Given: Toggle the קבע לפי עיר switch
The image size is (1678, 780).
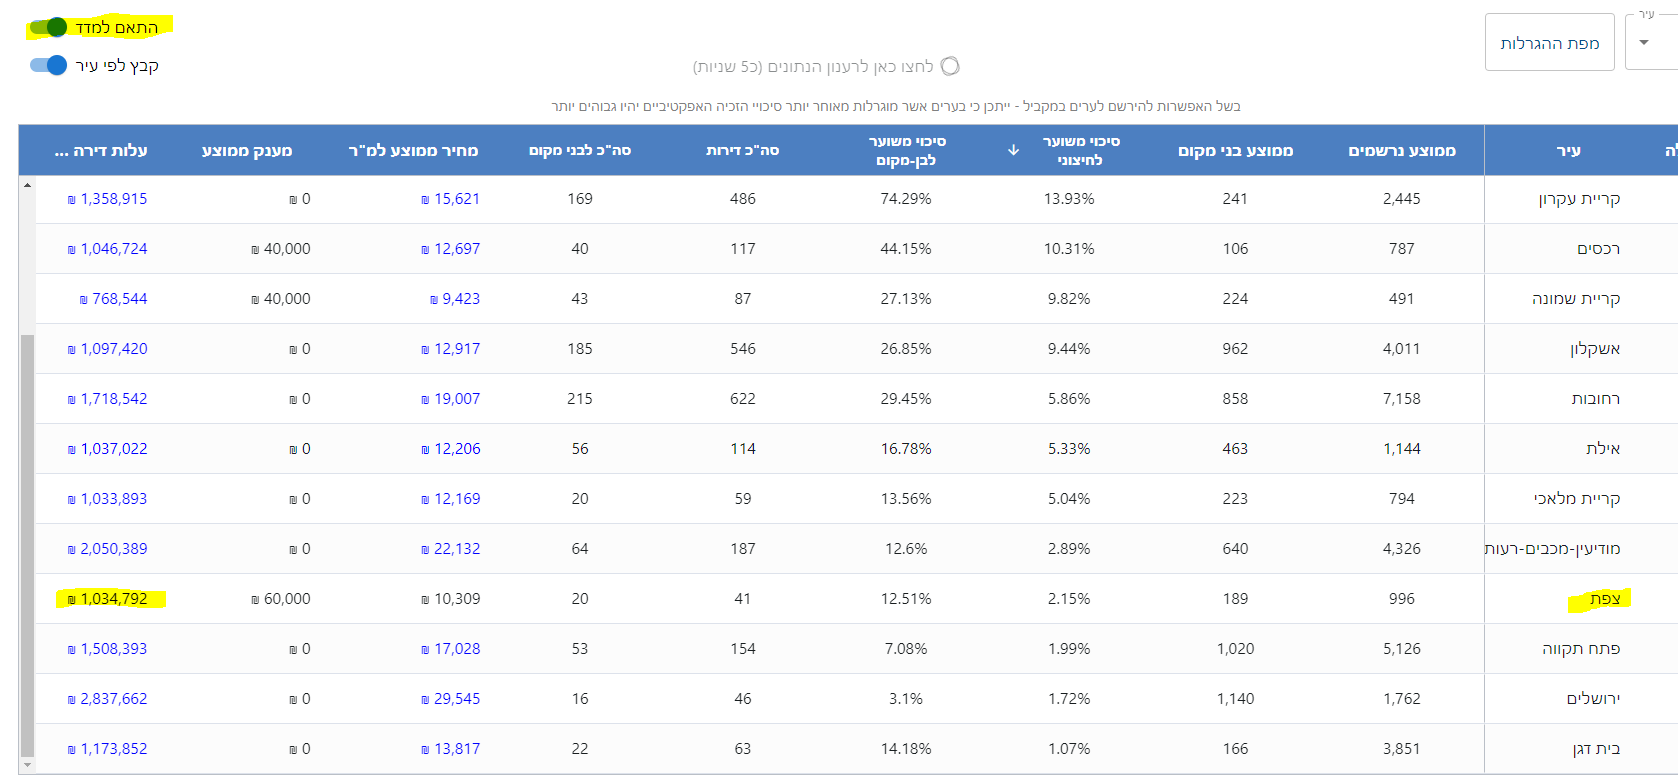Looking at the screenshot, I should [48, 65].
